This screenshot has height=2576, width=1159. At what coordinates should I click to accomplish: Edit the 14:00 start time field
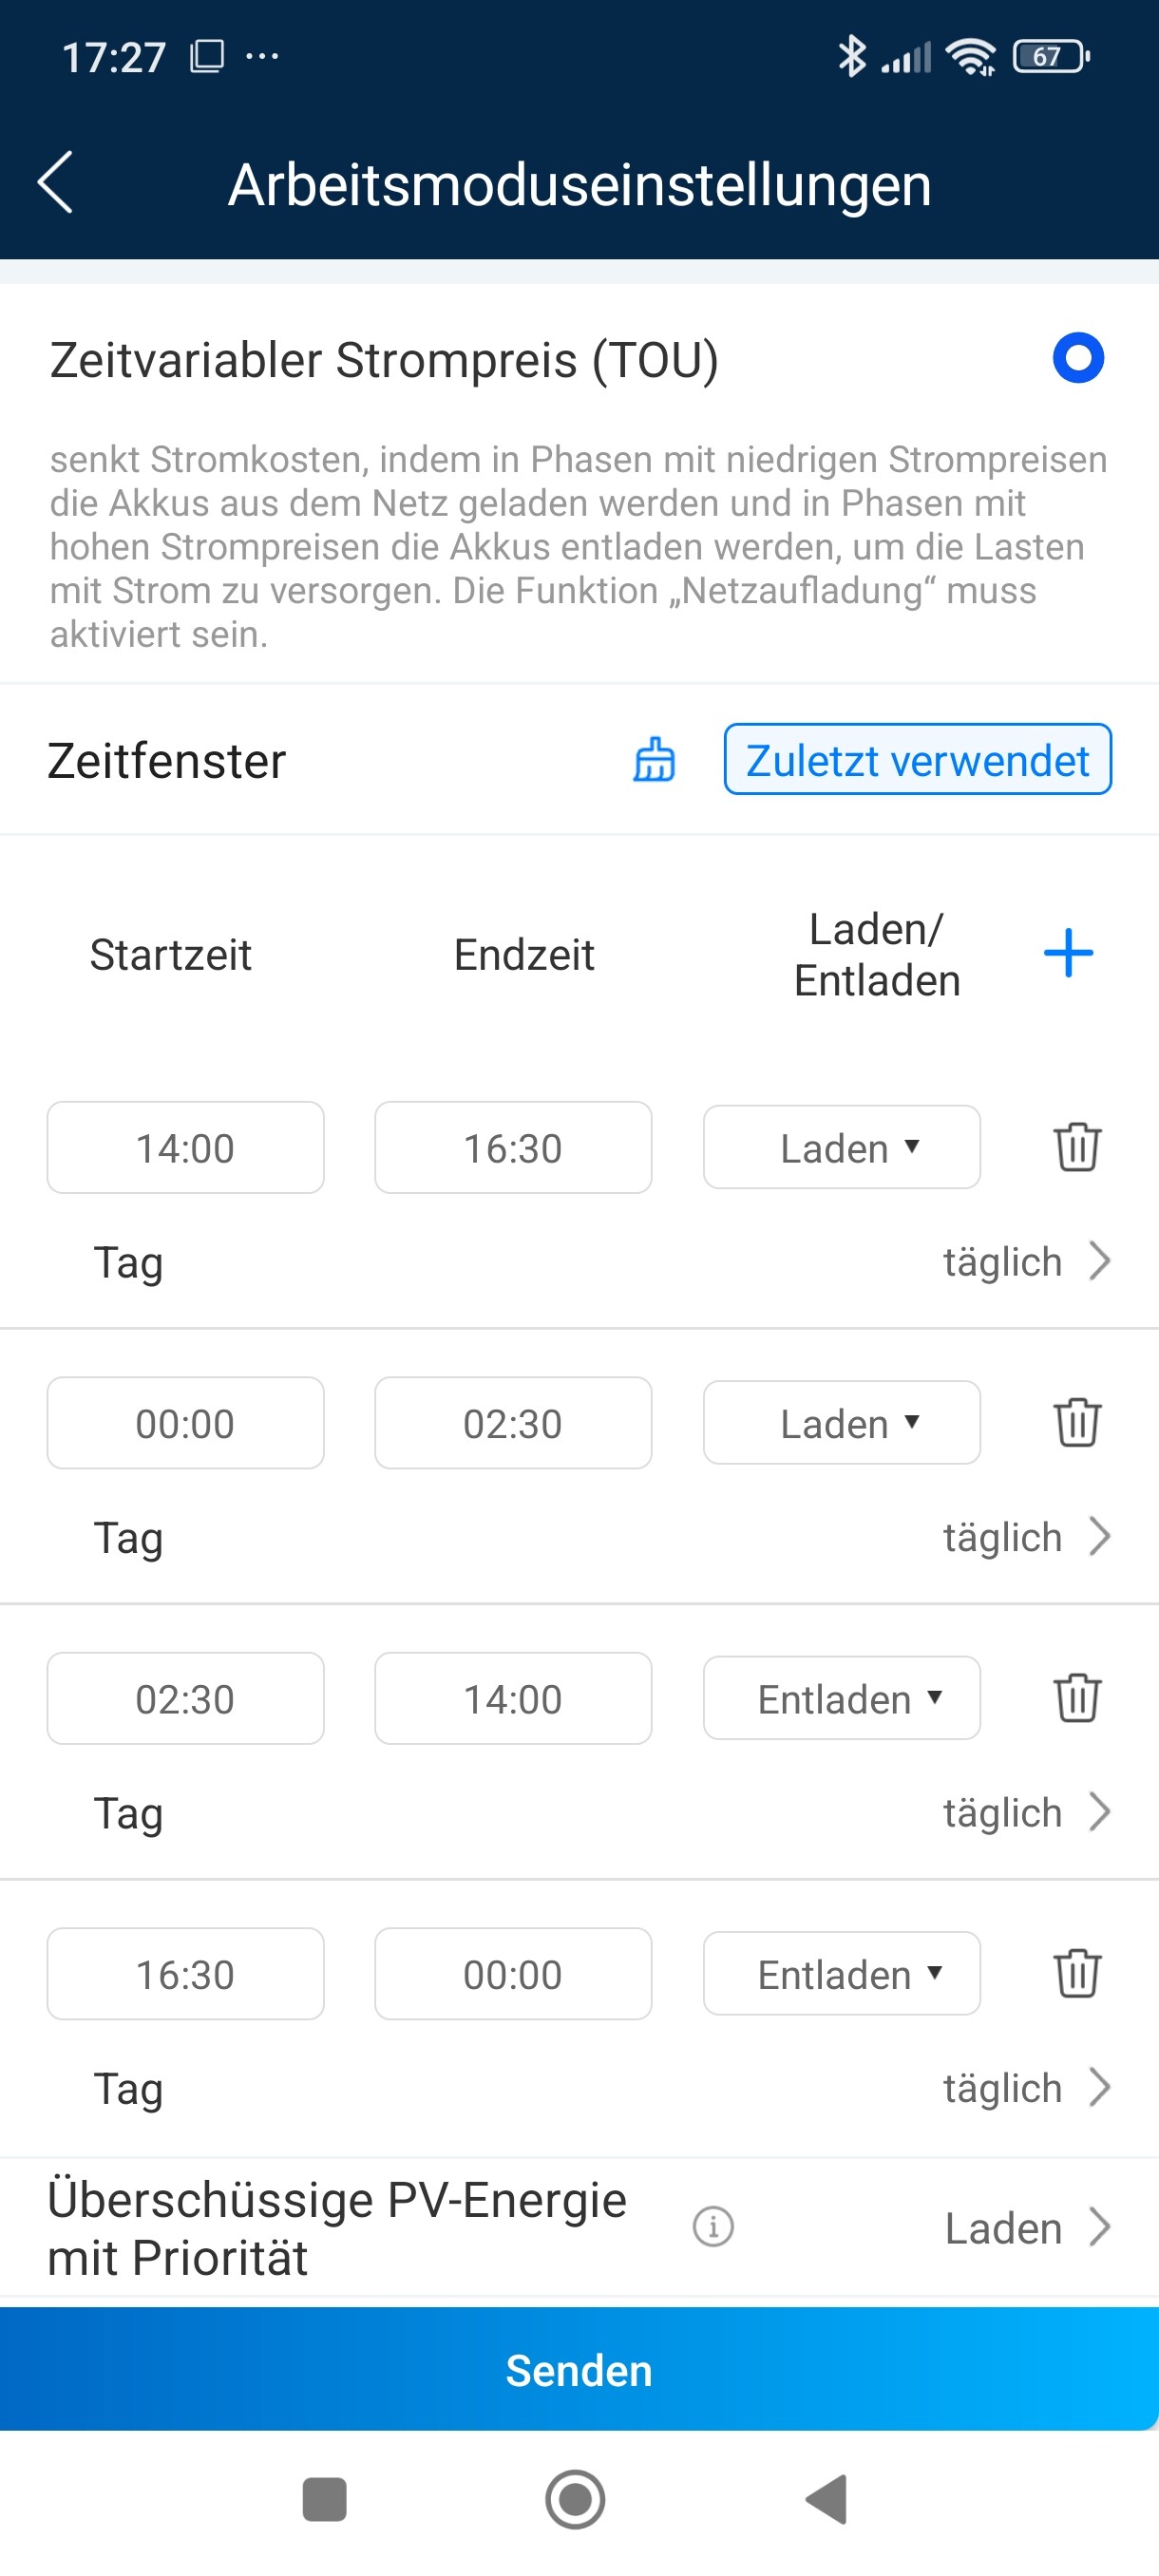pos(185,1148)
